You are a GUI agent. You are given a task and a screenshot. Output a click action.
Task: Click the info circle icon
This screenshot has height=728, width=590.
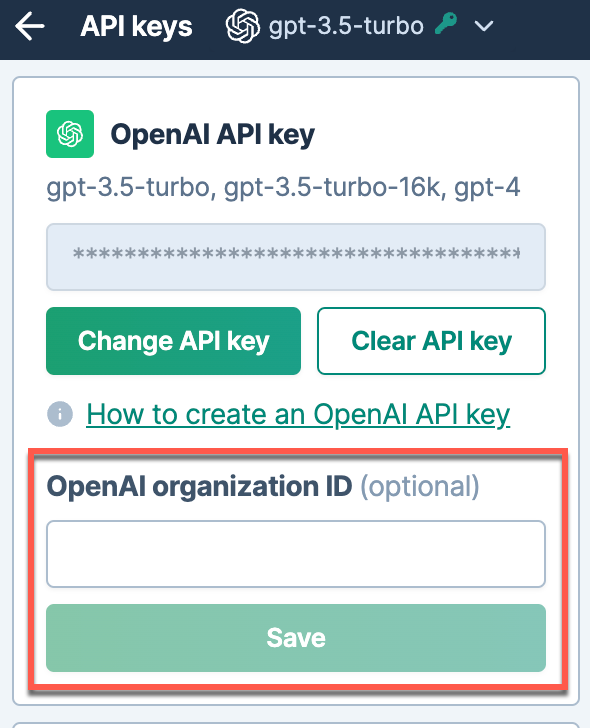[60, 414]
